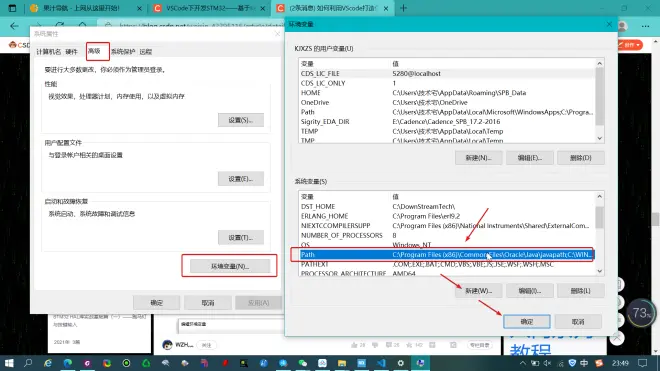Viewport: 660px width, 371px height.
Task: Open WeChat from the taskbar
Action: [x=303, y=363]
